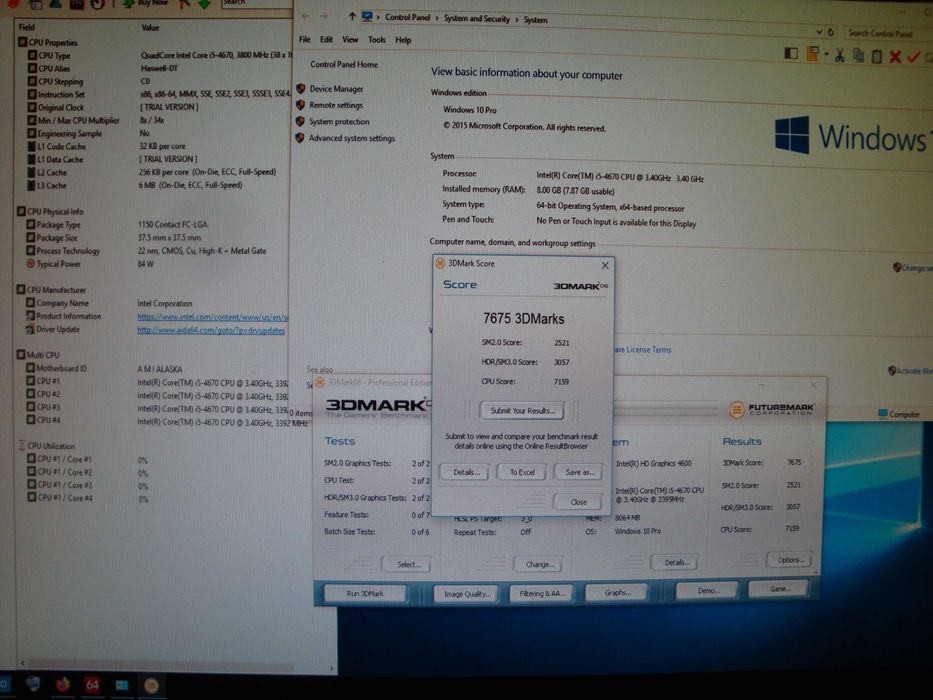Click the Options button under Results
Image resolution: width=933 pixels, height=700 pixels.
coord(789,560)
